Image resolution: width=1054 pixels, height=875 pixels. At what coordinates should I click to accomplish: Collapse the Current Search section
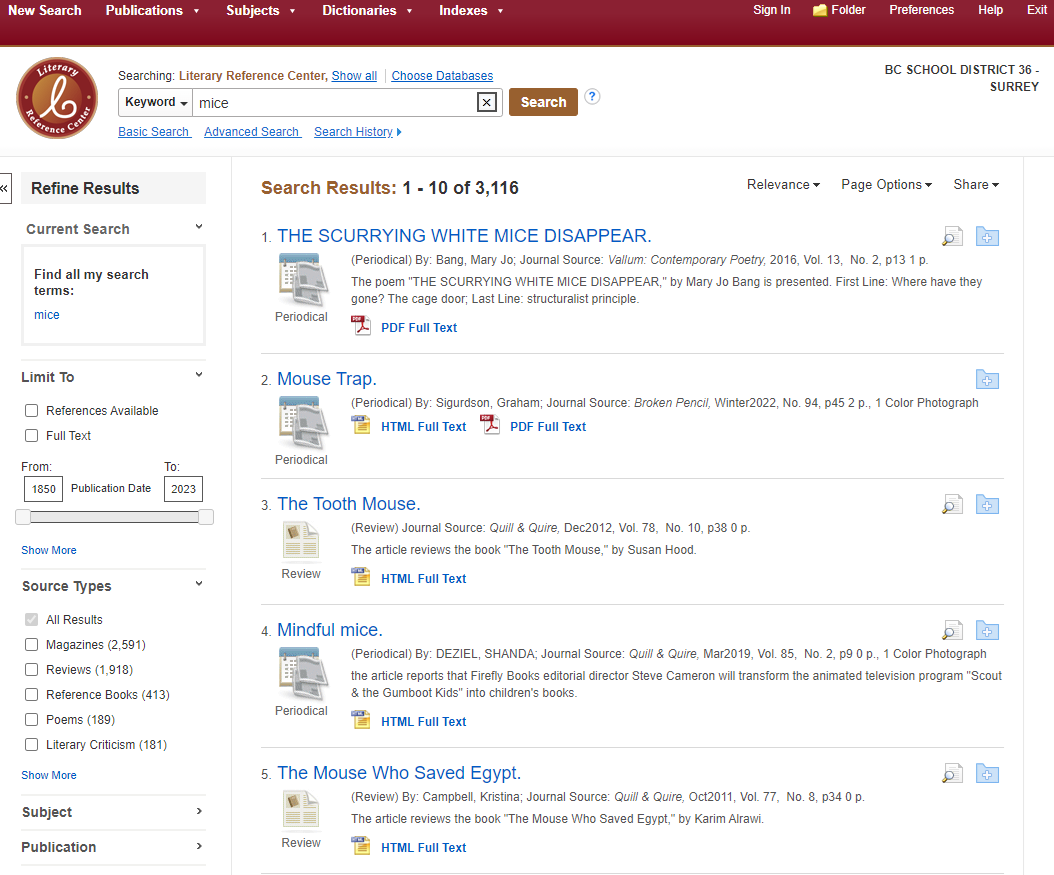[x=199, y=227]
